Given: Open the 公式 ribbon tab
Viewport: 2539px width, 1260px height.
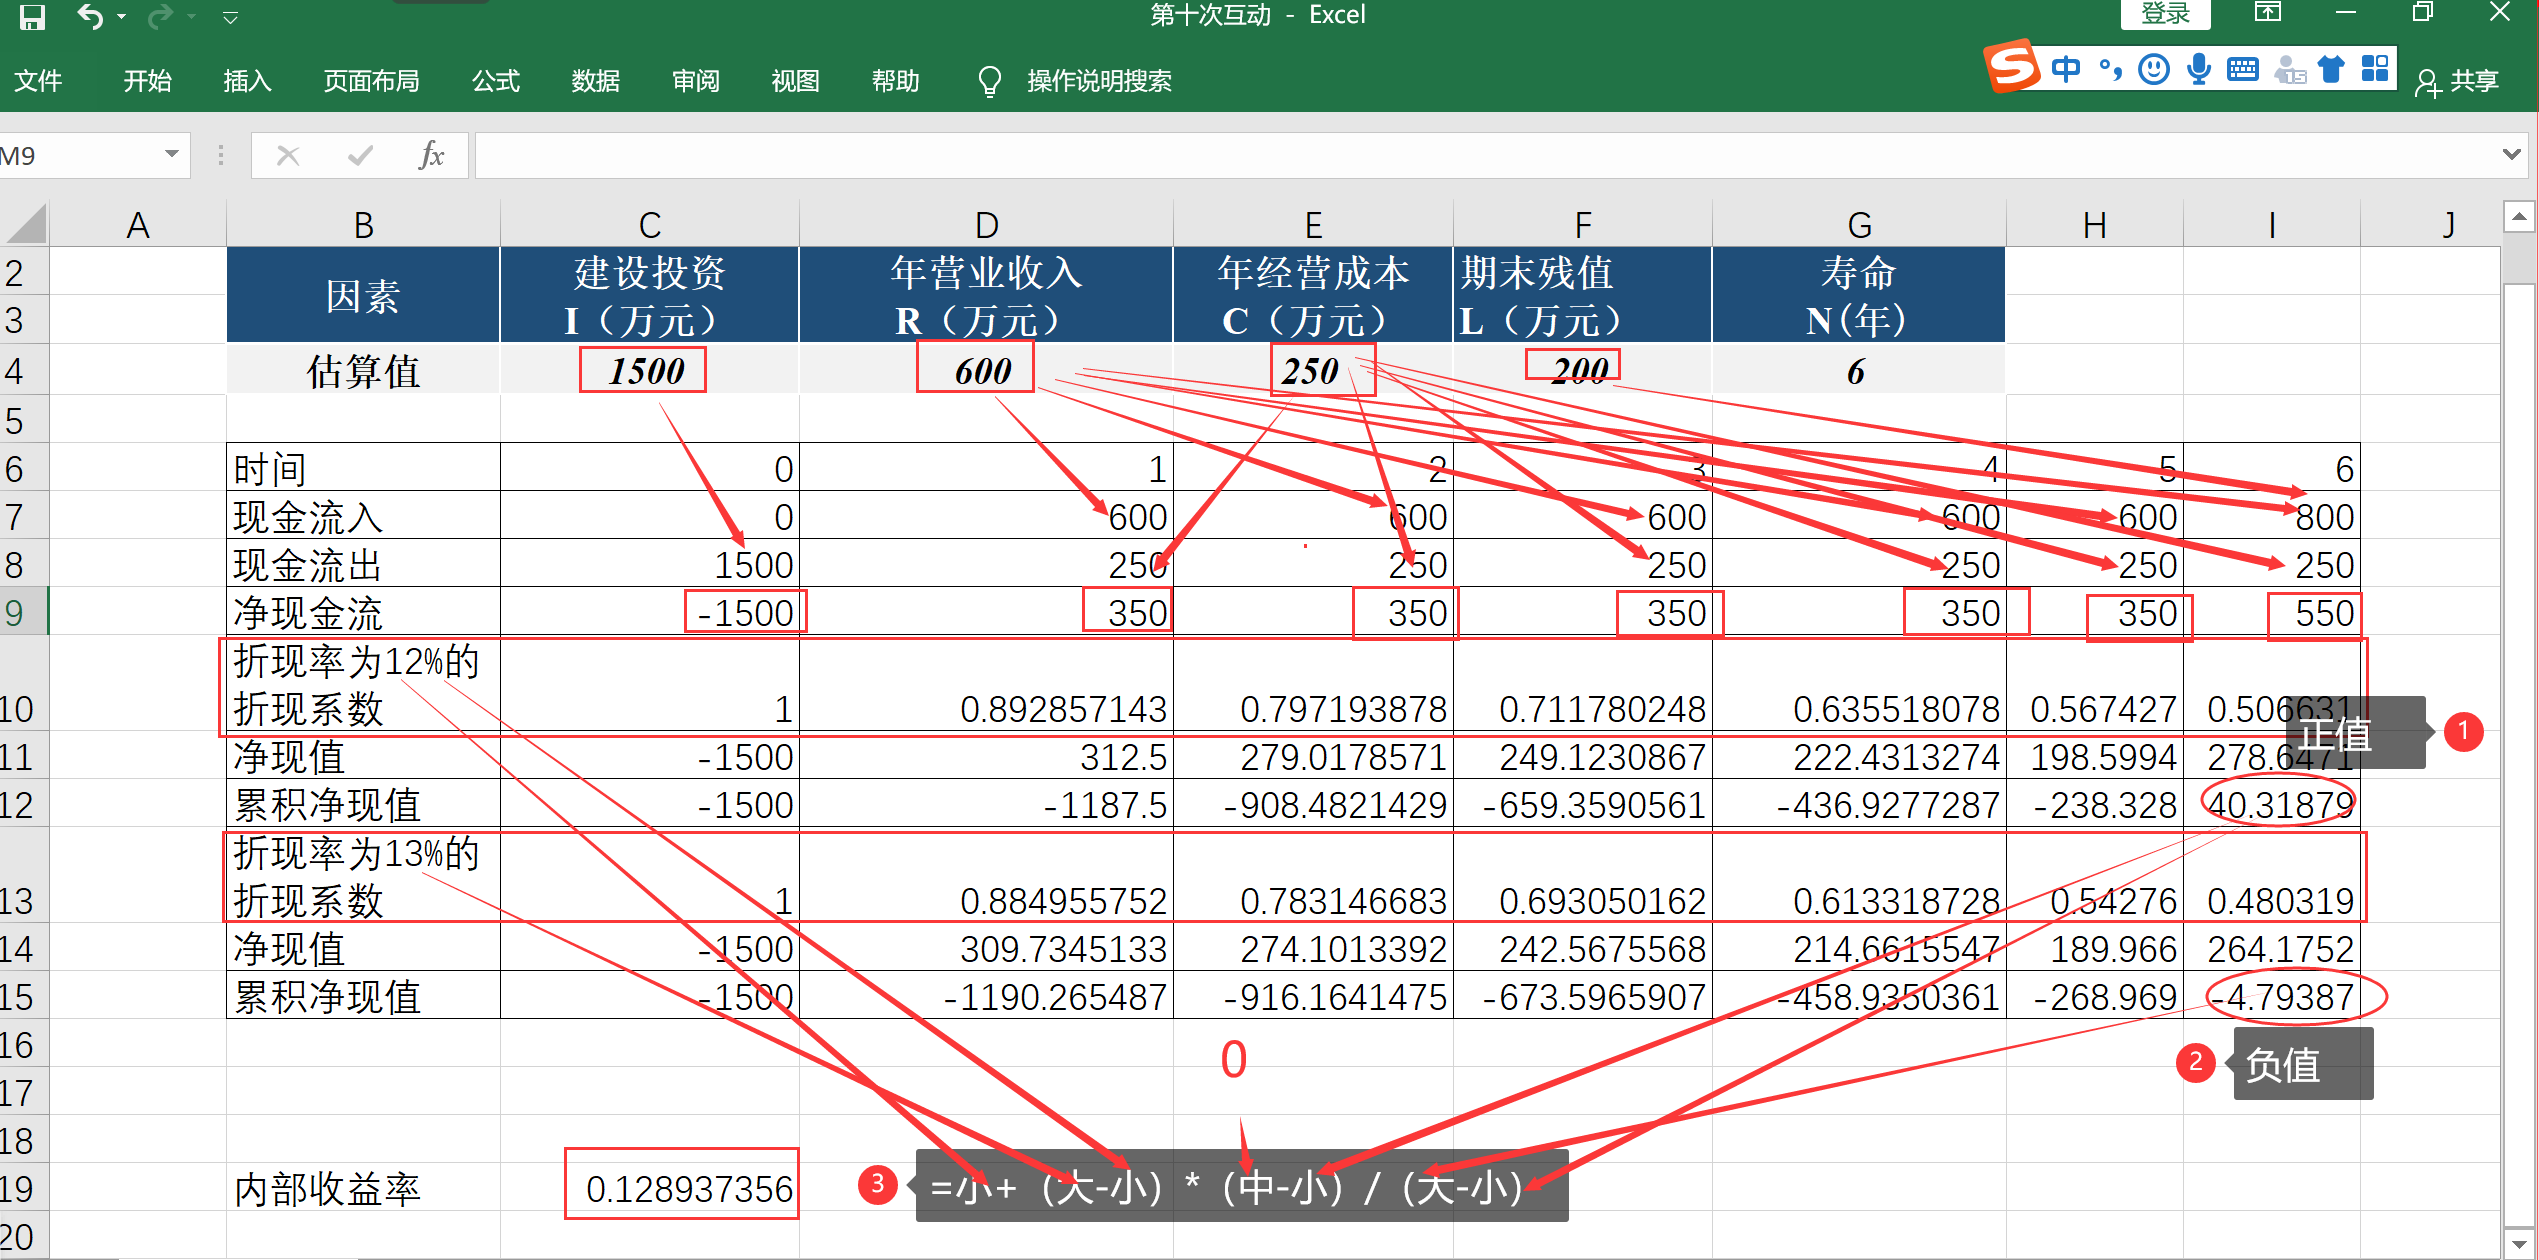Looking at the screenshot, I should (x=495, y=81).
